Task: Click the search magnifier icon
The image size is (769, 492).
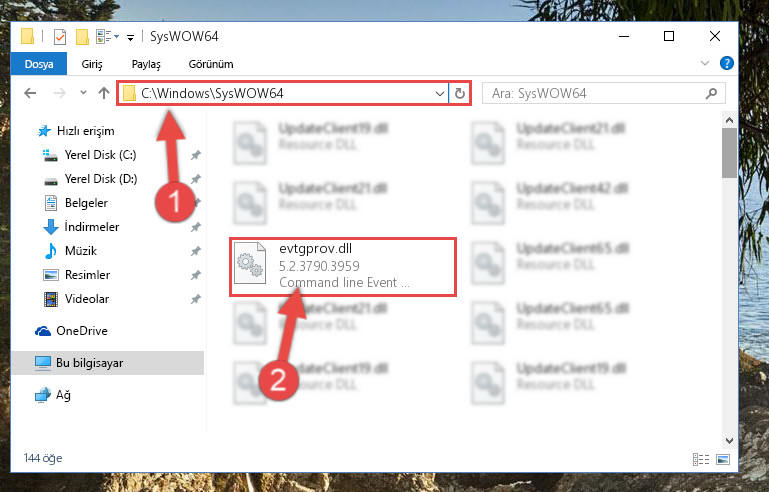Action: [711, 93]
